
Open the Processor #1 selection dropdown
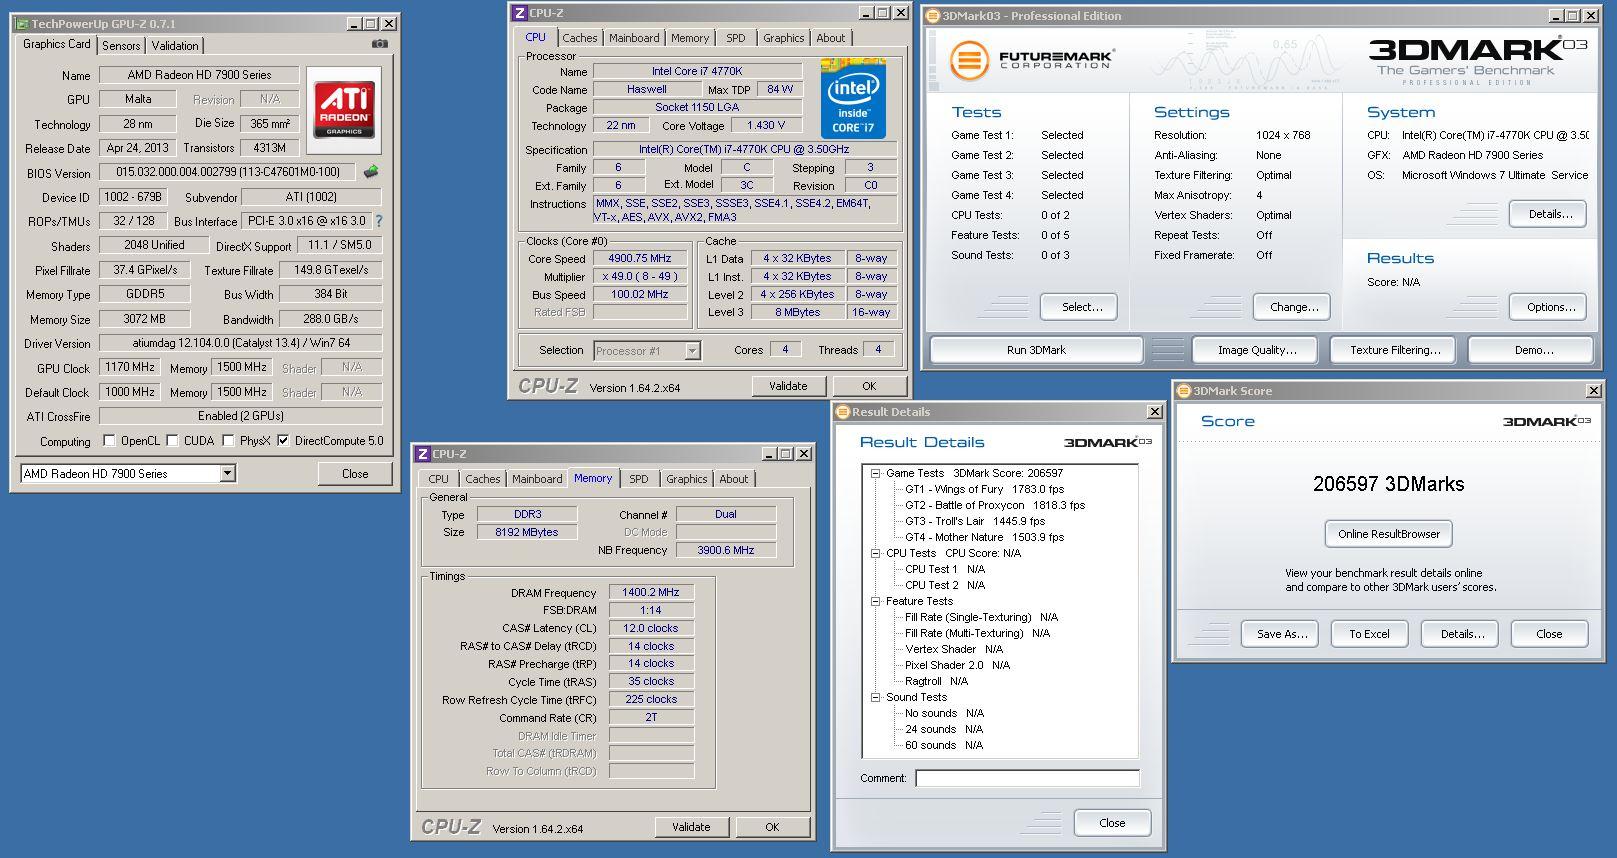[x=693, y=351]
